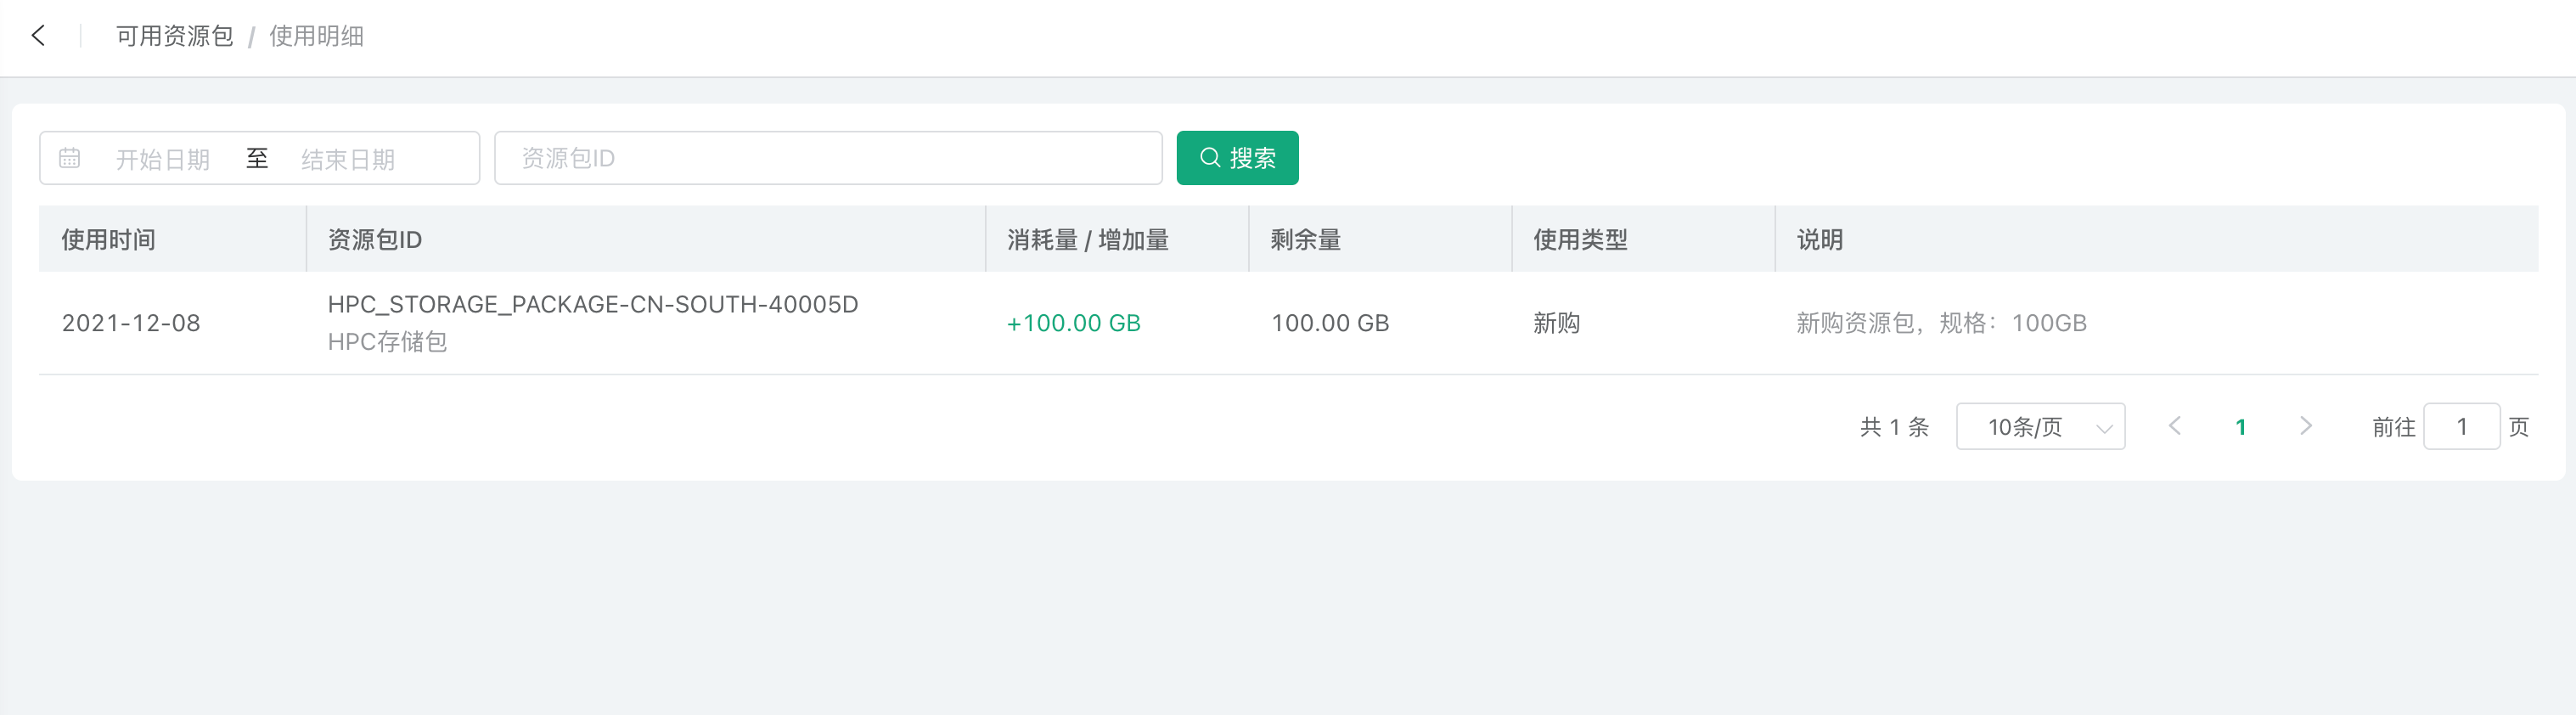Click the 使用类型 column header
This screenshot has height=715, width=2576.
(1580, 240)
